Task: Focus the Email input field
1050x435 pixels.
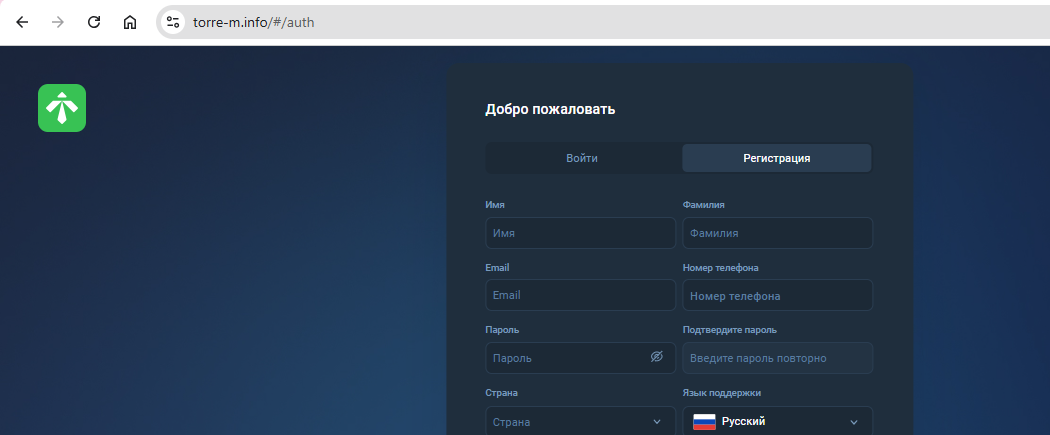Action: tap(581, 295)
